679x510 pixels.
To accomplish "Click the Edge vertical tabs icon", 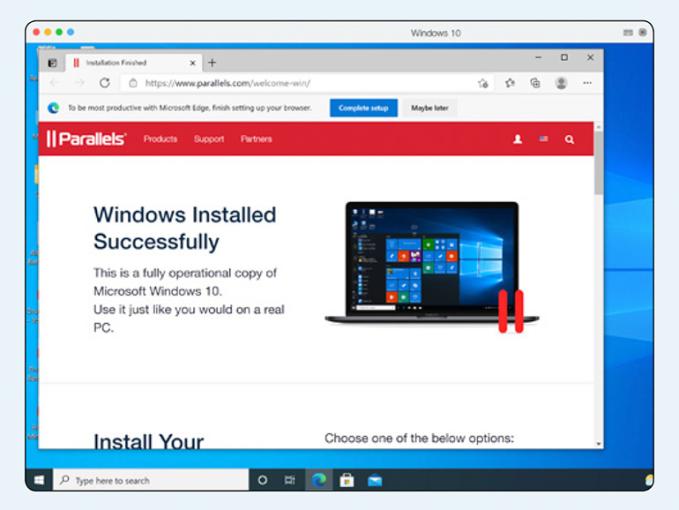I will (52, 63).
